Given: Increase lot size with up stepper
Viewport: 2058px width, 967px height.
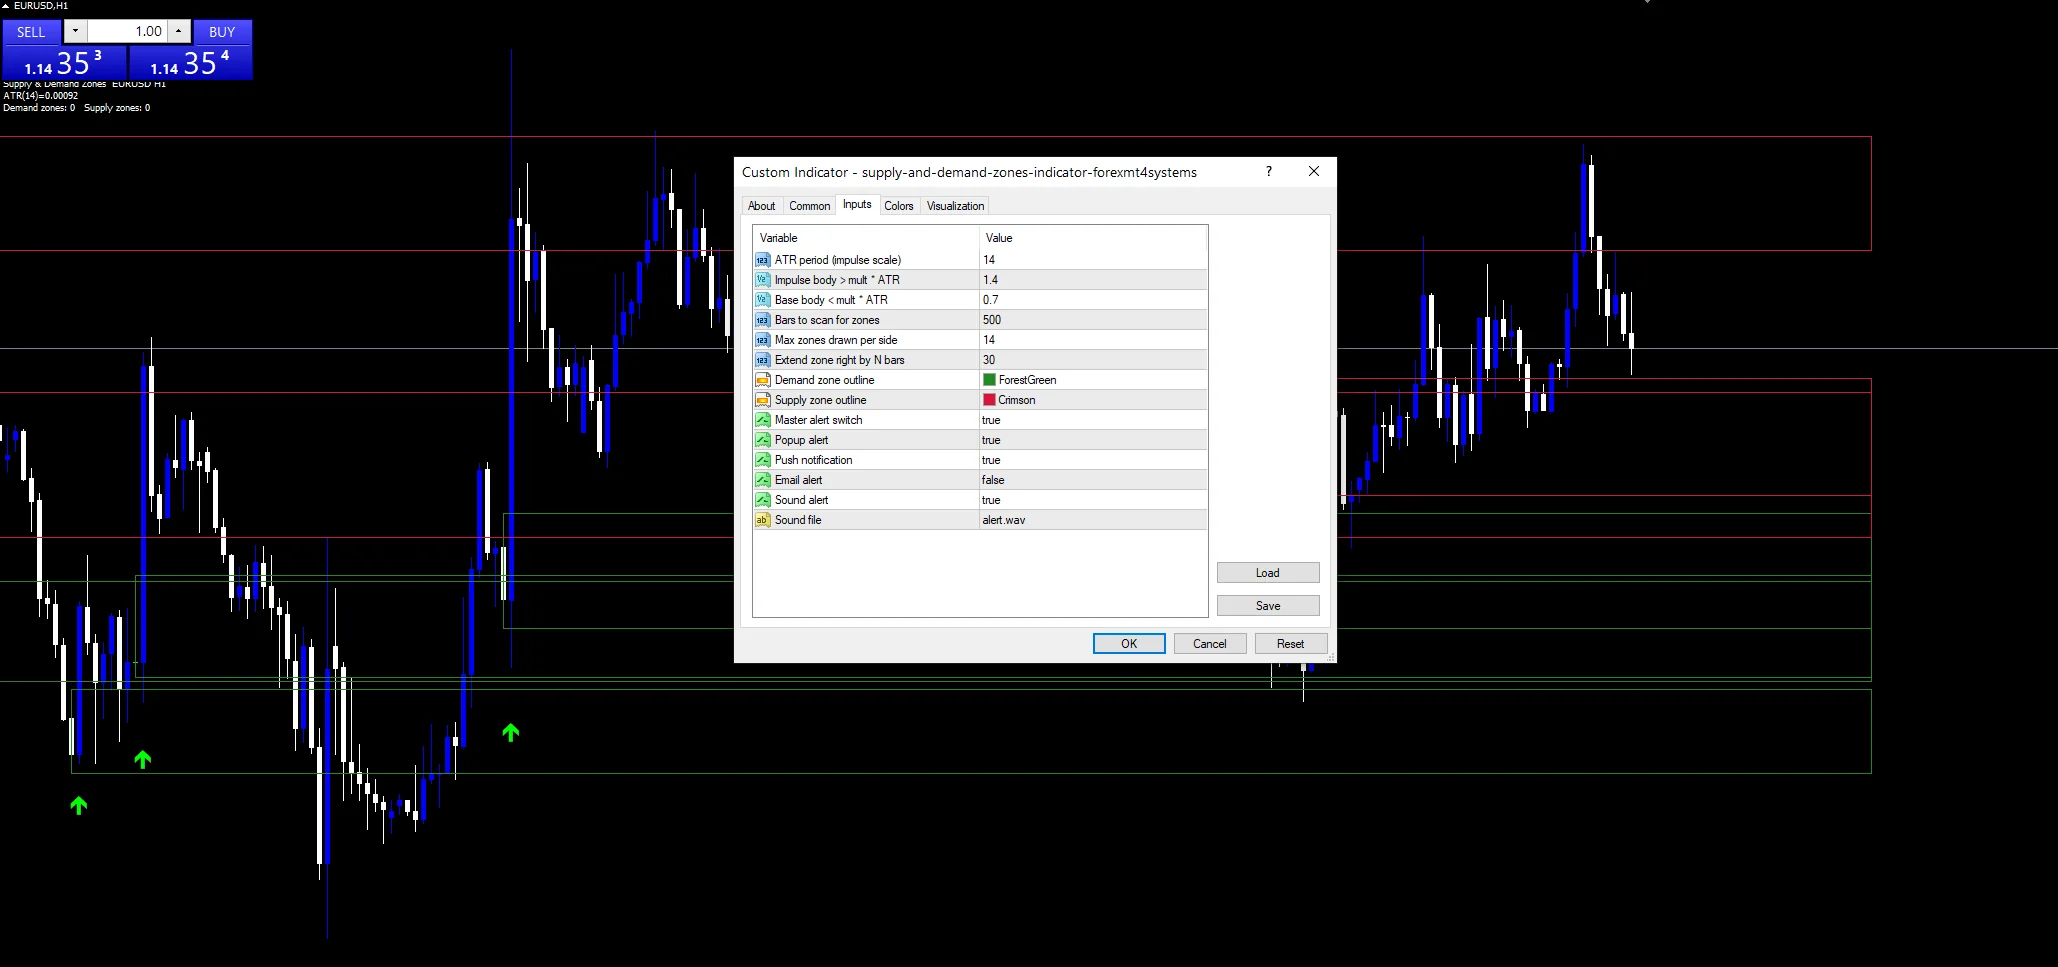Looking at the screenshot, I should coord(178,31).
